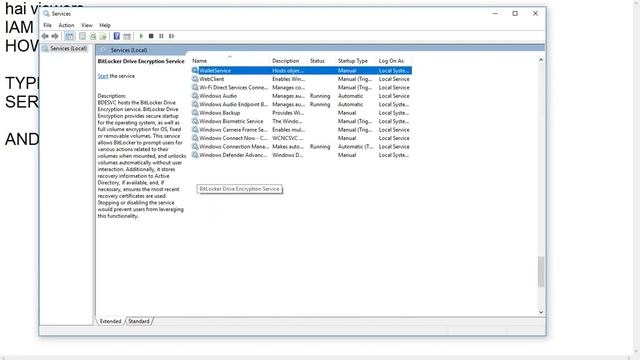Restart the service using the restart icon
The image size is (640, 360).
171,36
